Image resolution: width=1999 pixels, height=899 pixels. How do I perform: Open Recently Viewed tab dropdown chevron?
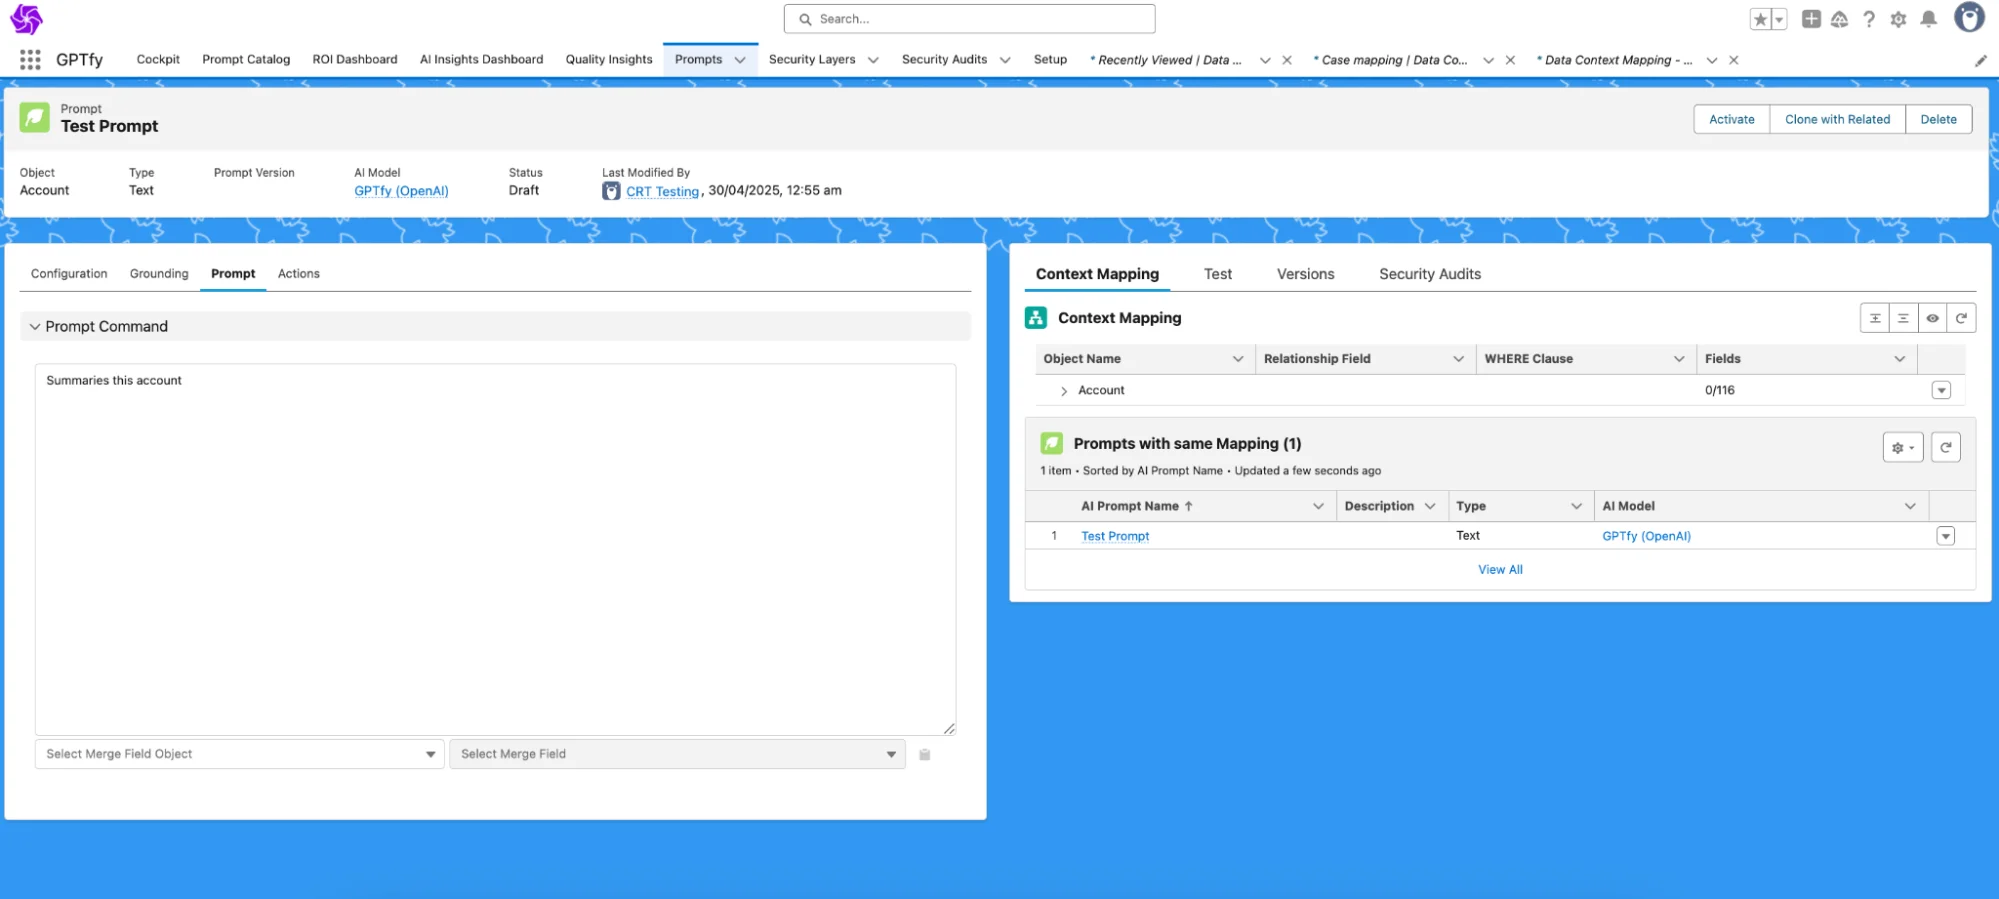point(1265,60)
